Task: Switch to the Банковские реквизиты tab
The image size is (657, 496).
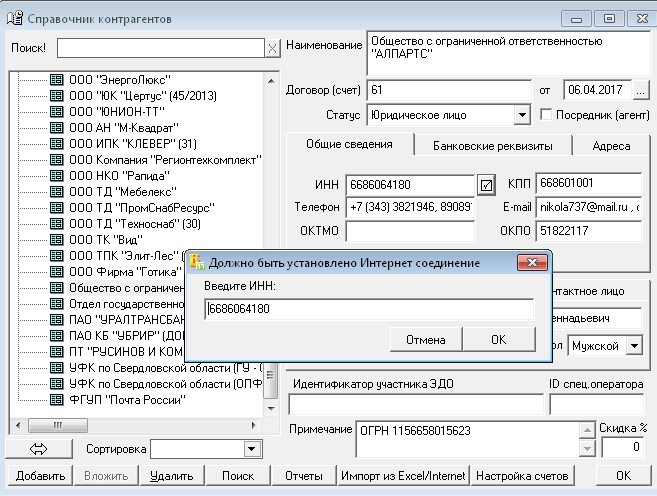Action: point(492,146)
